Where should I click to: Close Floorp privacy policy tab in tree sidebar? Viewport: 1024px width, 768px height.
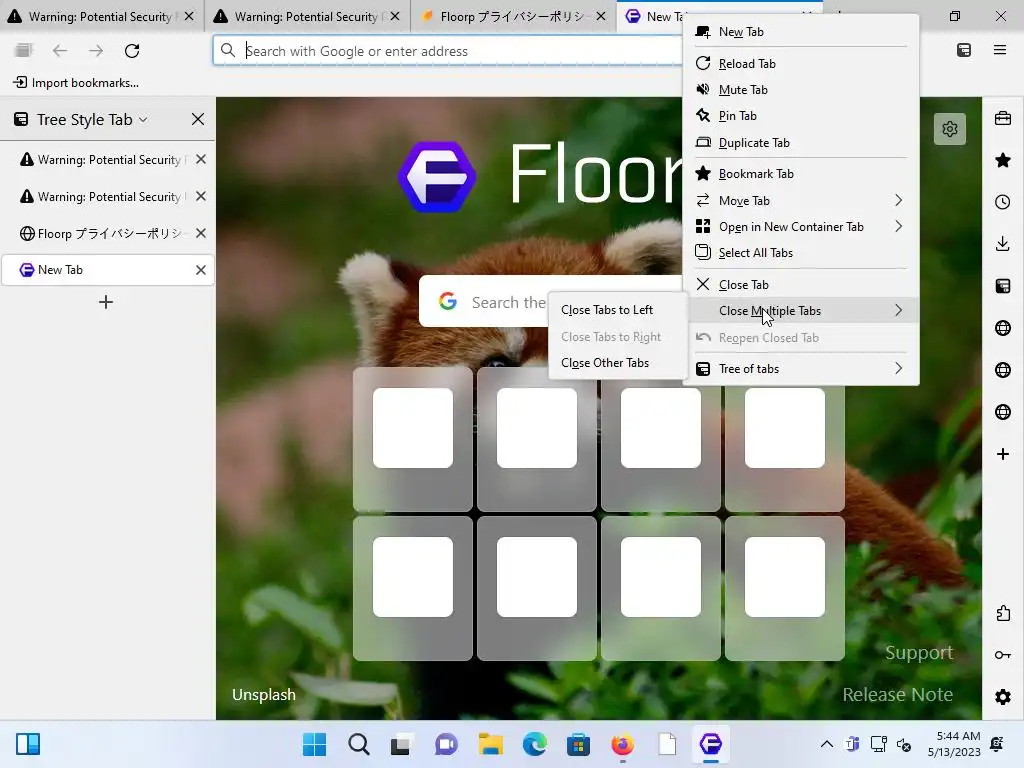point(201,233)
